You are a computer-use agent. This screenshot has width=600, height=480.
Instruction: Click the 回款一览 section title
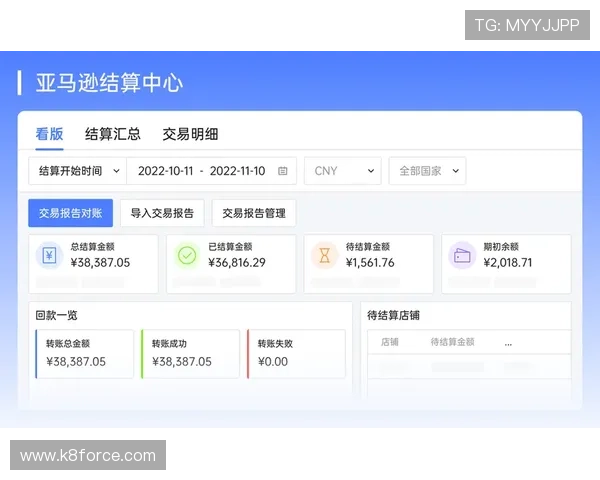[x=56, y=315]
